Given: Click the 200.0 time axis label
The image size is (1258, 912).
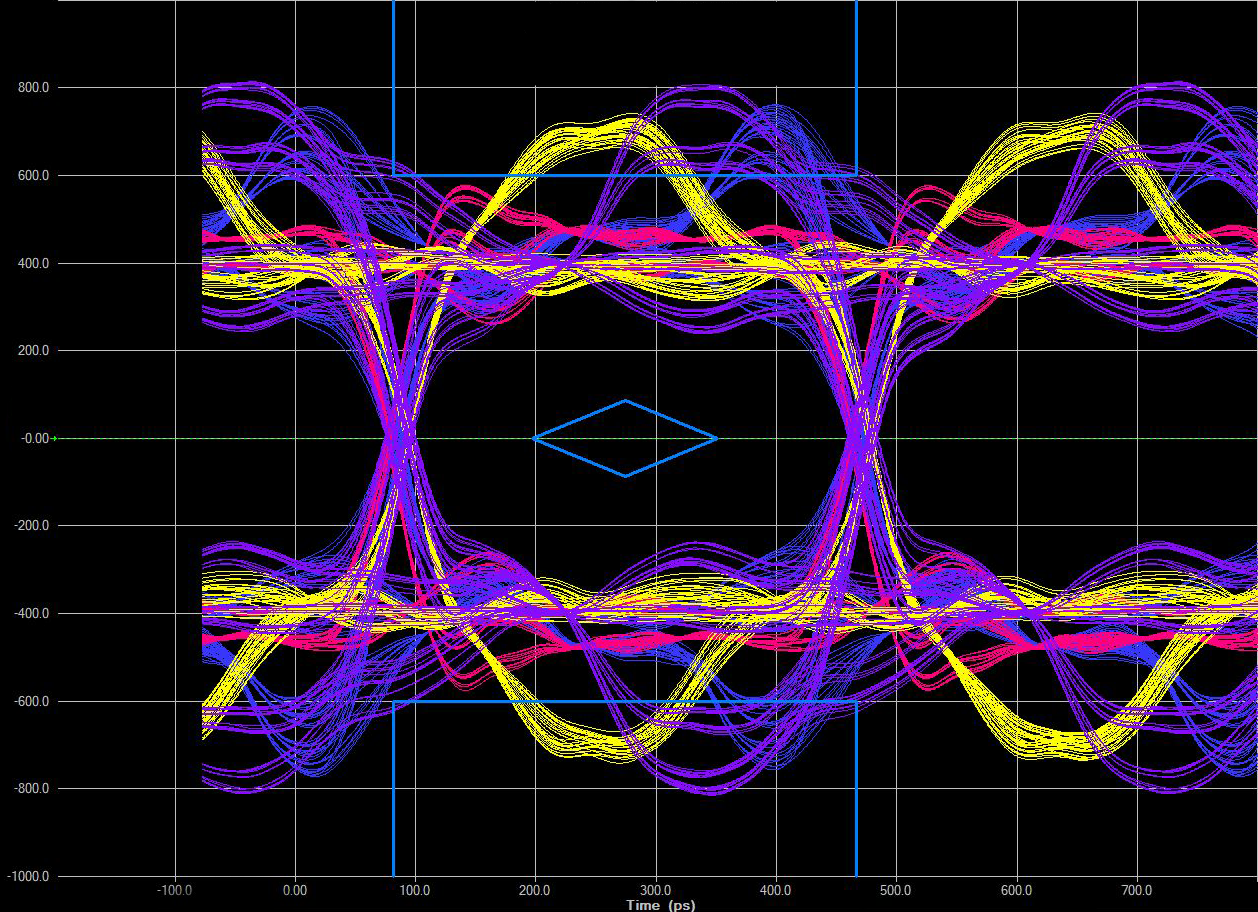Looking at the screenshot, I should (535, 889).
